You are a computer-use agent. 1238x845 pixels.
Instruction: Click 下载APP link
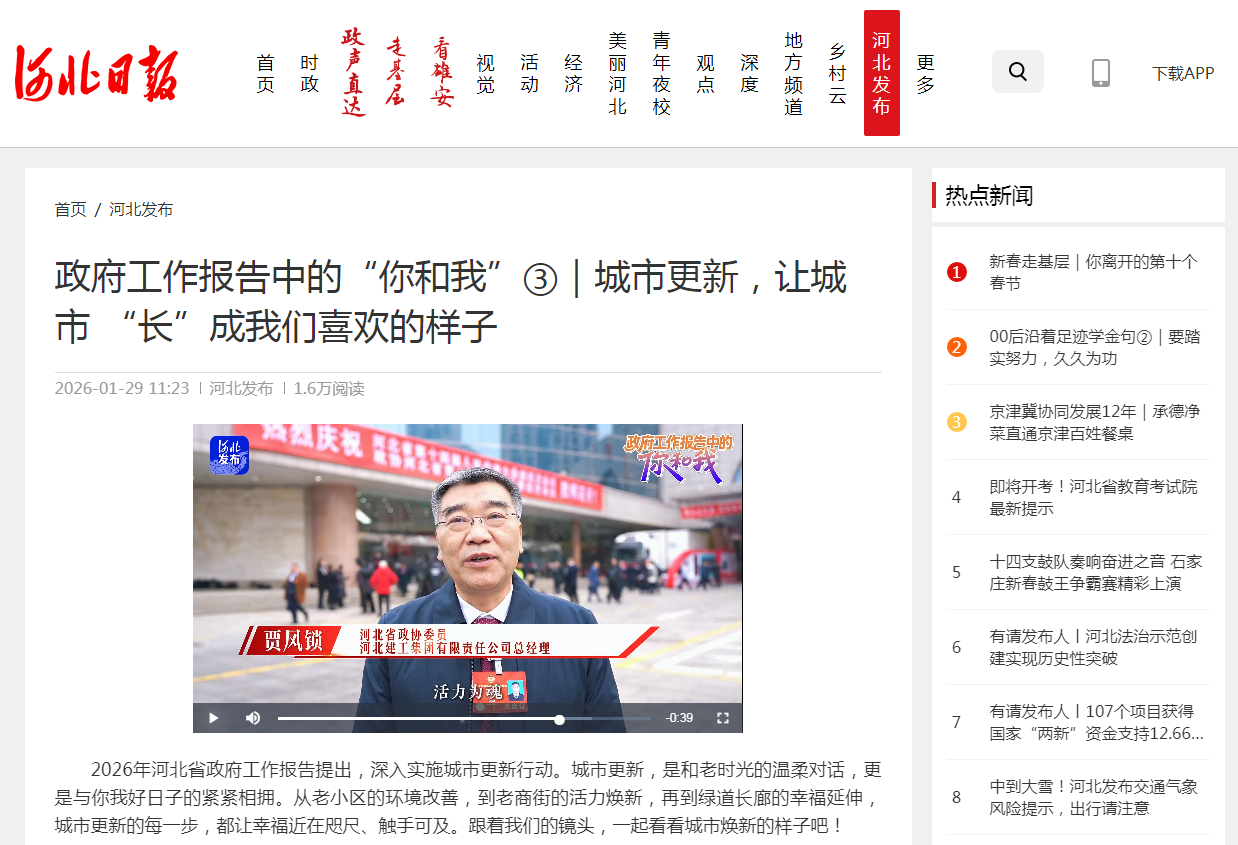[x=1182, y=73]
